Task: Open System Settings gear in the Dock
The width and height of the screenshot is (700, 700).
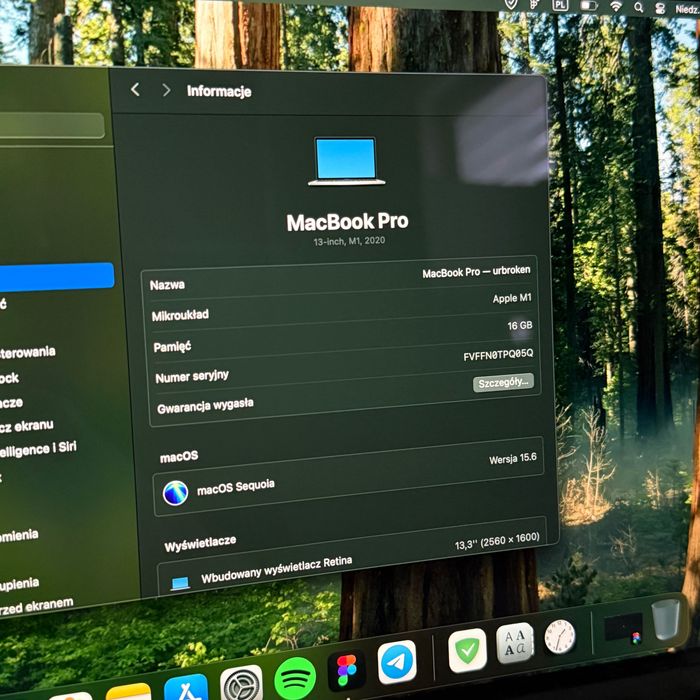Action: coord(242,684)
